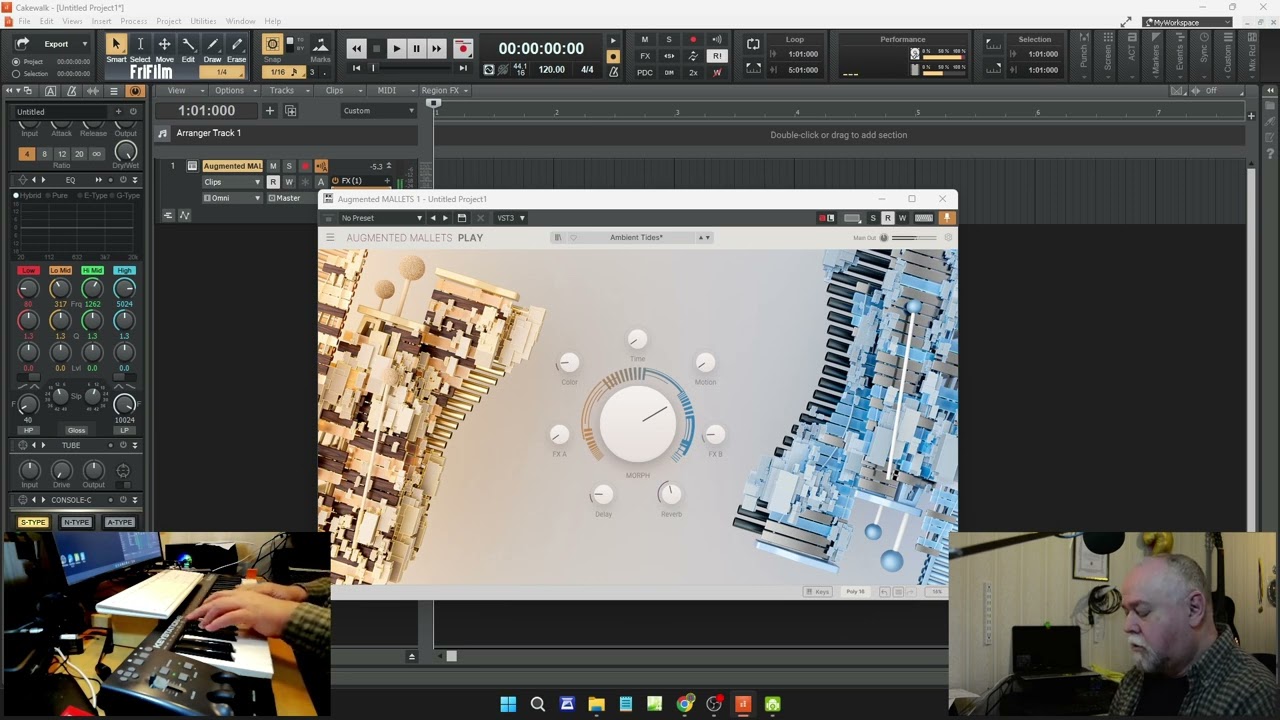Click the metronome icon beside the time signature
This screenshot has width=1280, height=720.
click(x=613, y=71)
